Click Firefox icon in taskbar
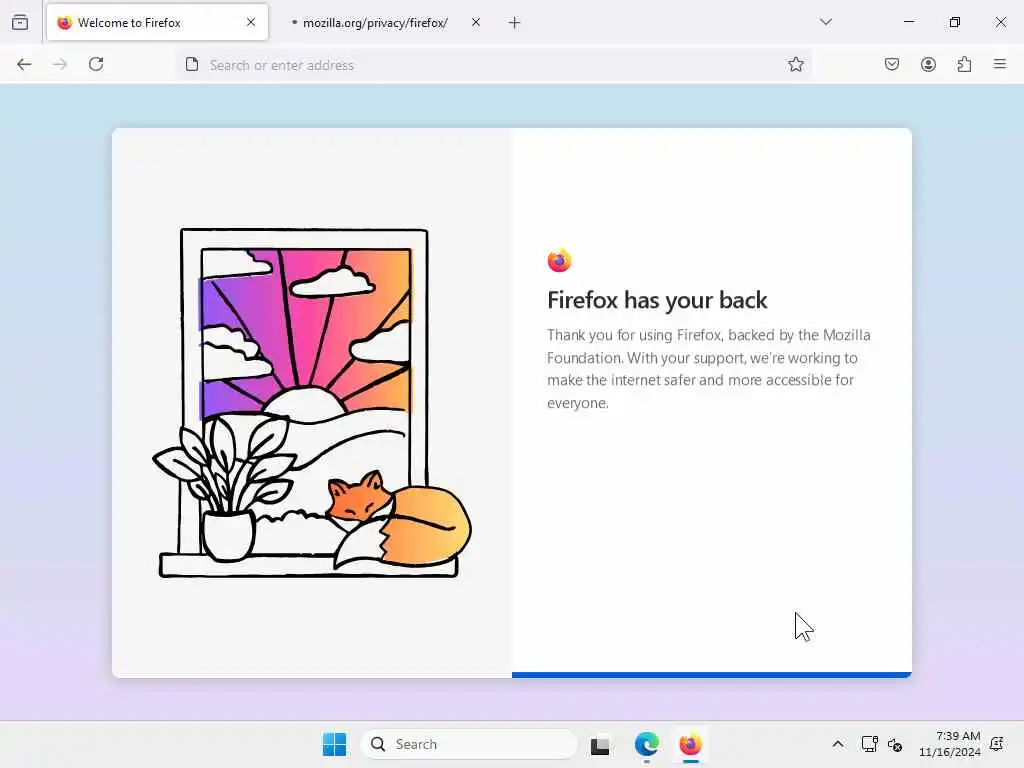1024x768 pixels. click(x=690, y=744)
